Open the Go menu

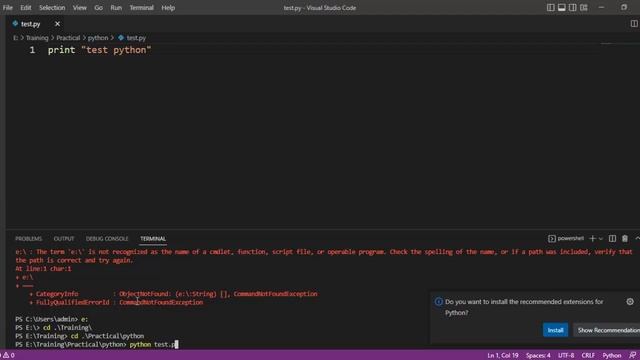98,8
